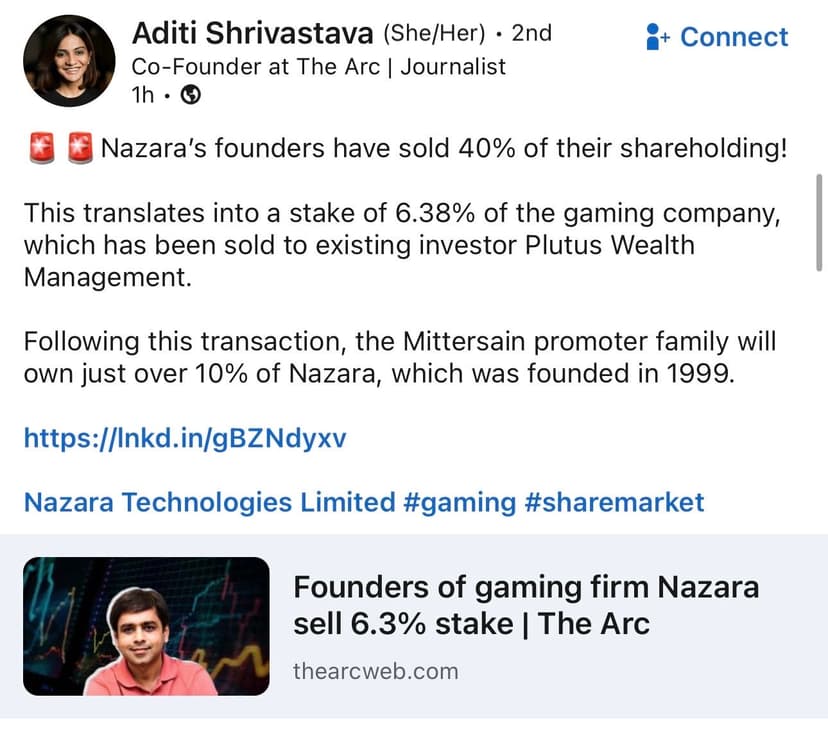Click the (She/Her) pronoun label
This screenshot has height=729, width=828.
[x=434, y=33]
